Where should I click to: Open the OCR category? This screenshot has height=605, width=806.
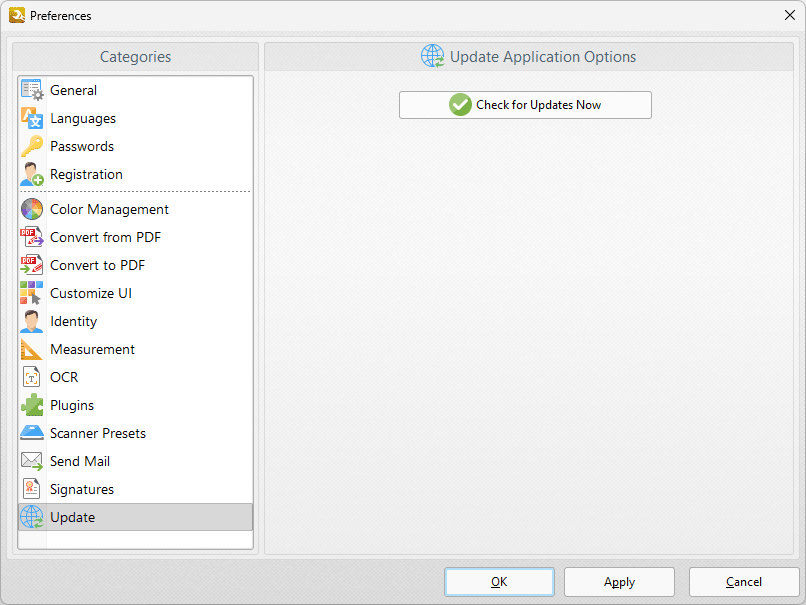[136, 377]
